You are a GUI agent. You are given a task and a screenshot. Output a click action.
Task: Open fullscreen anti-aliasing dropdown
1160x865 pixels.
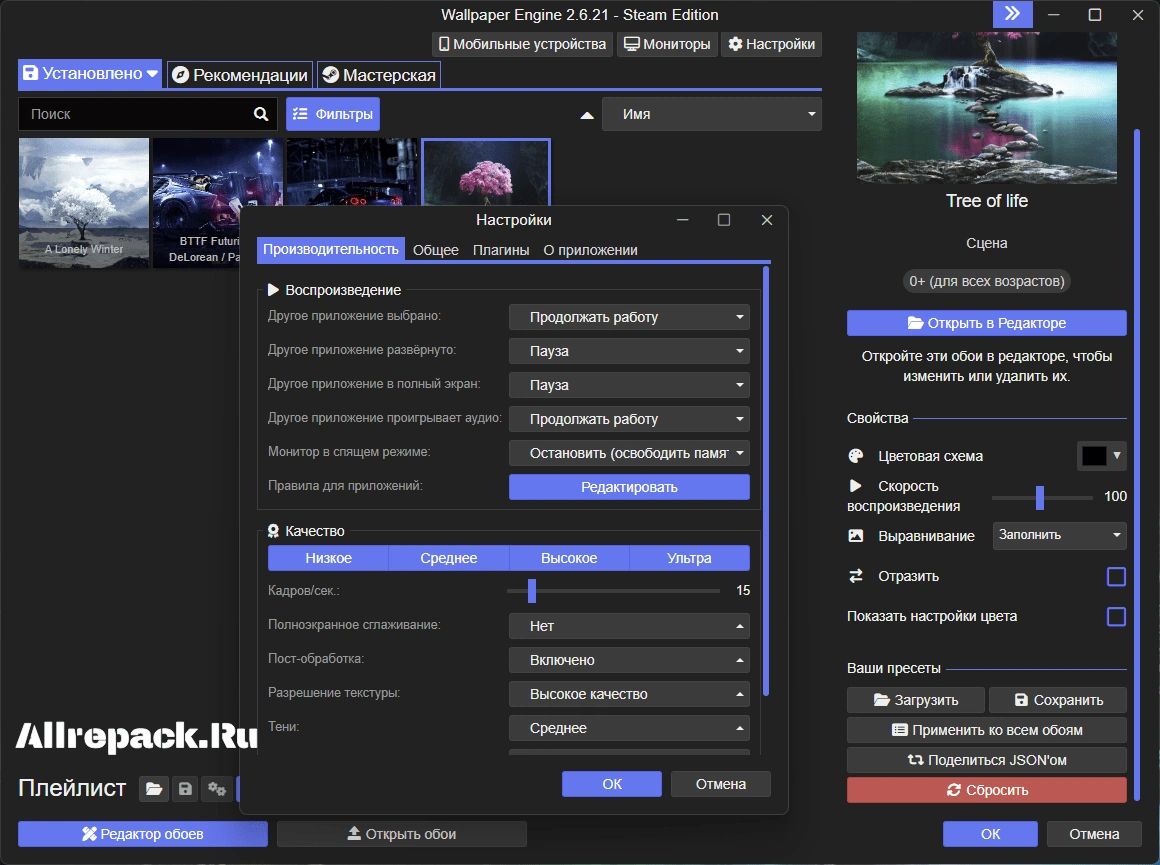point(629,626)
